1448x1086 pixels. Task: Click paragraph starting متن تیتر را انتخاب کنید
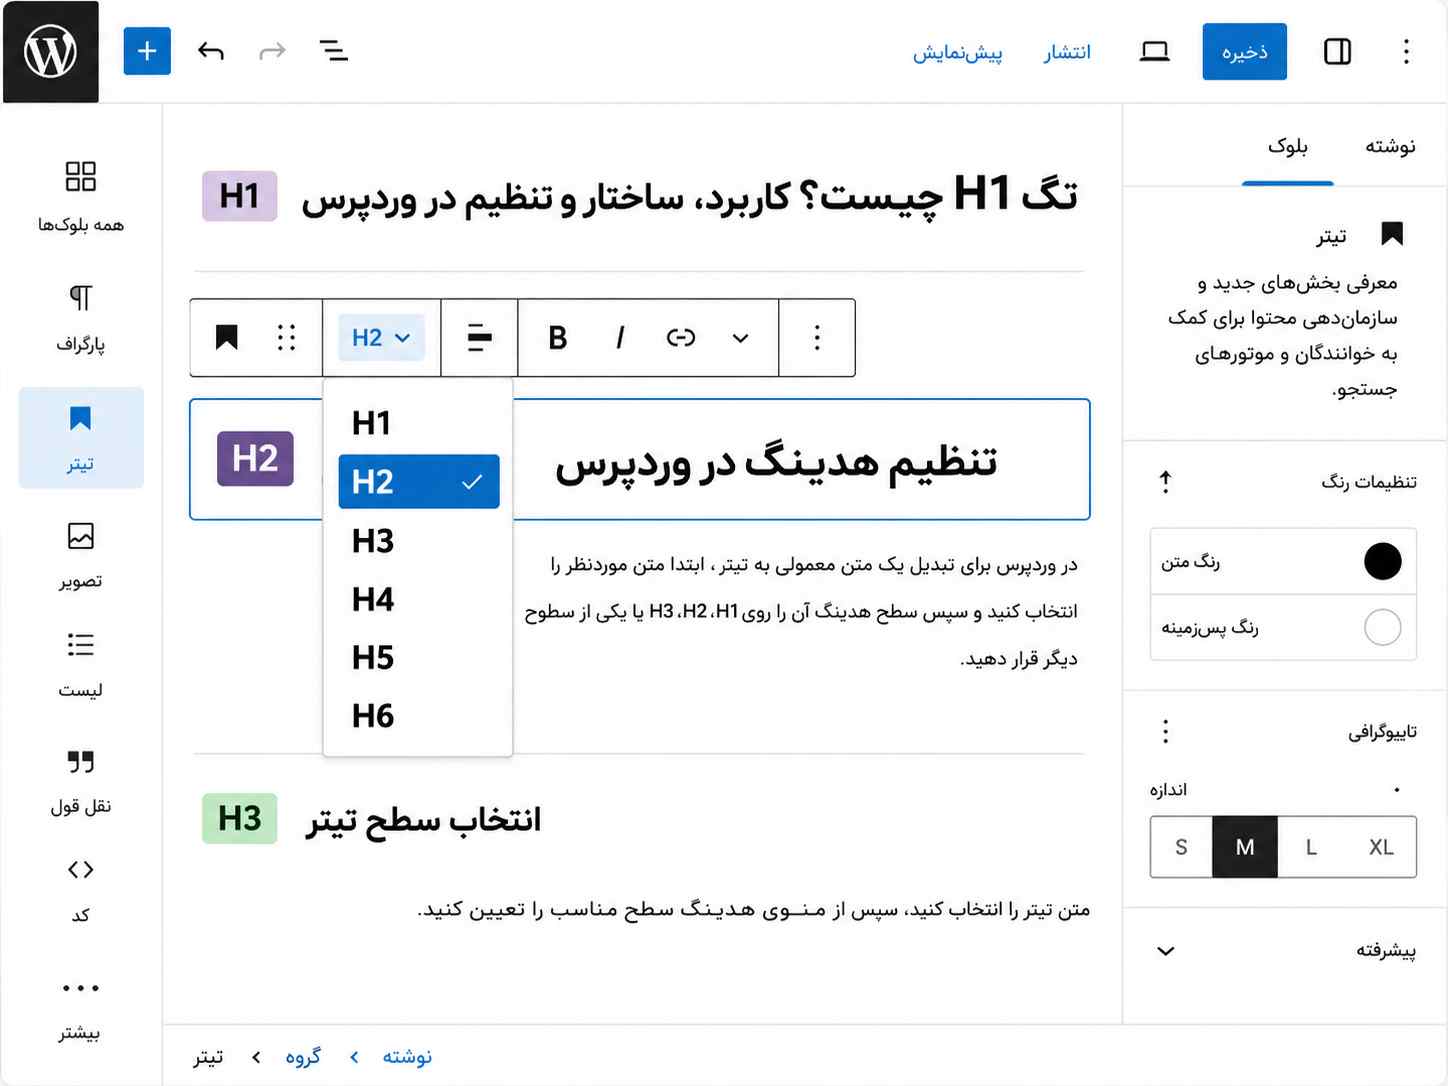coord(754,909)
